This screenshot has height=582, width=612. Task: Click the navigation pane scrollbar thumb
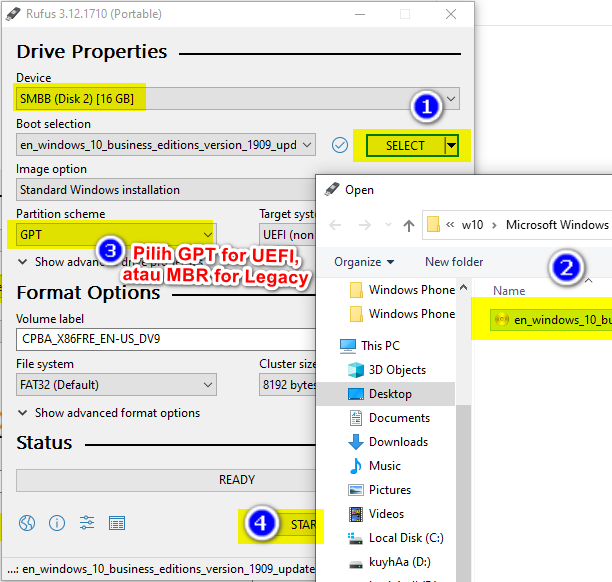(463, 493)
